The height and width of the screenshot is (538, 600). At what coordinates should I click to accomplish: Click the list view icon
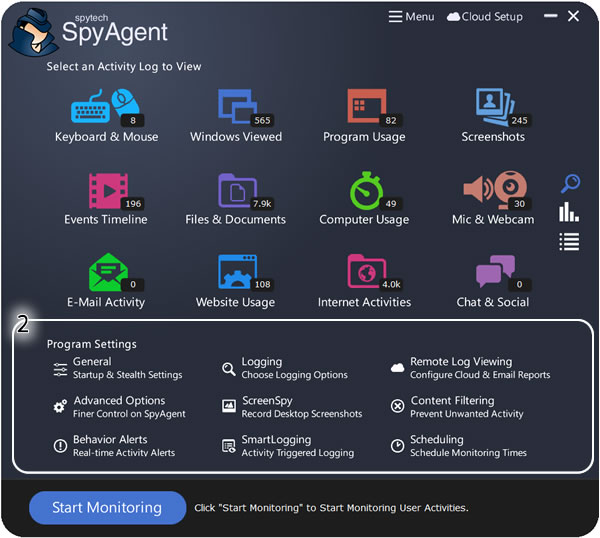[x=569, y=242]
